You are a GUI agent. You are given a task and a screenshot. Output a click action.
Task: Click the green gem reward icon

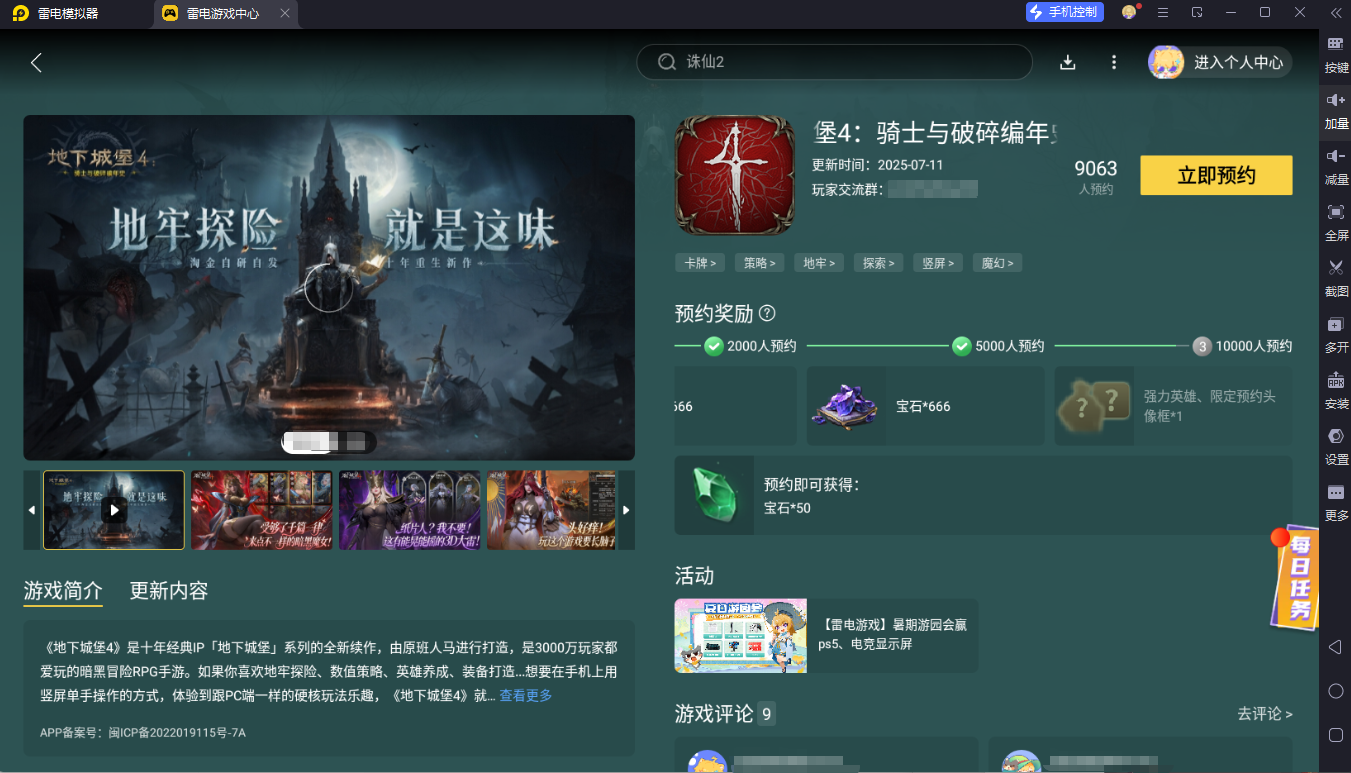point(714,495)
